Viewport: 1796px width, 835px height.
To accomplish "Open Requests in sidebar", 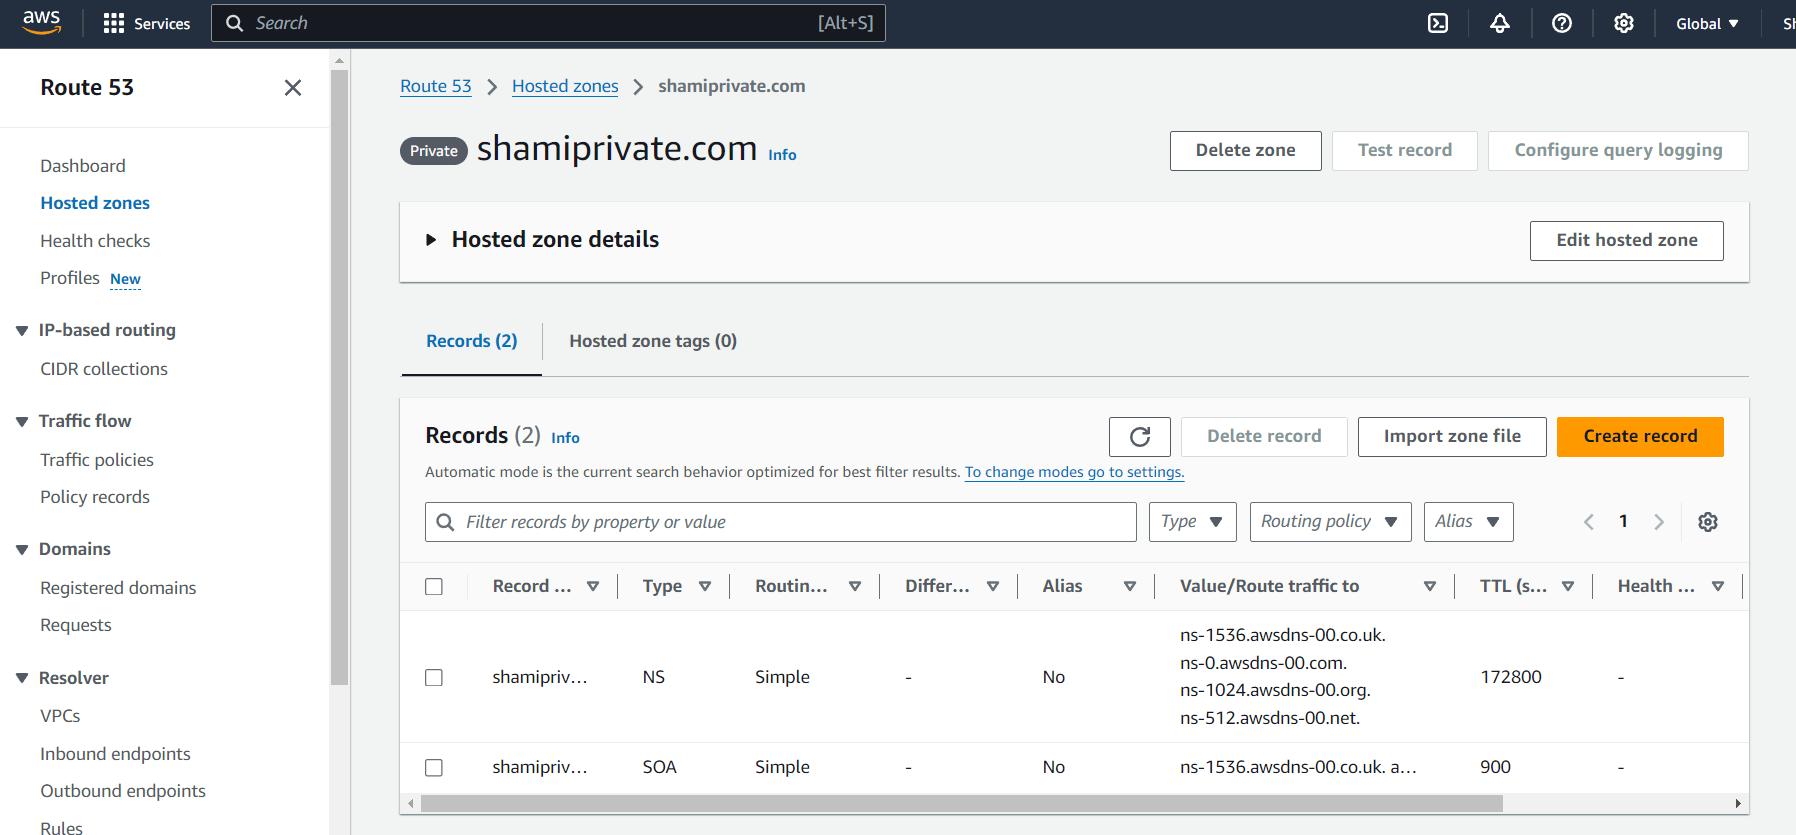I will coord(76,625).
